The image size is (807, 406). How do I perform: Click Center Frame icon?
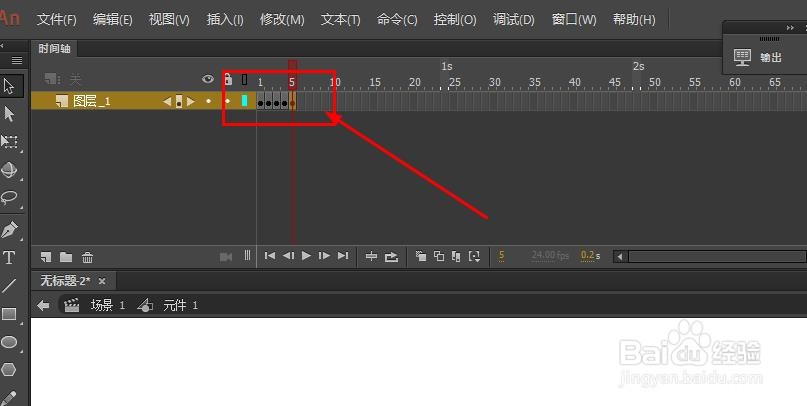(x=371, y=256)
